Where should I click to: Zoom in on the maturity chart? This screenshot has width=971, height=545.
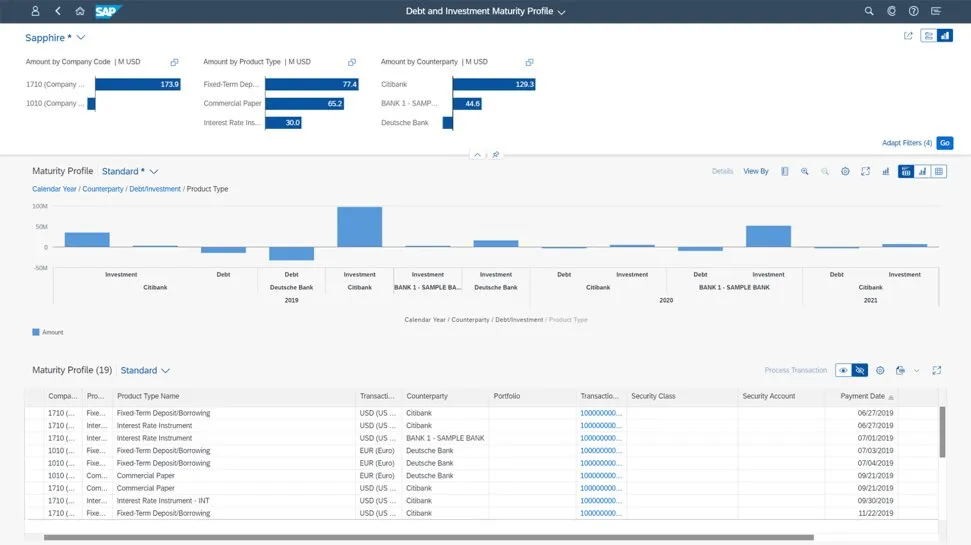click(804, 172)
